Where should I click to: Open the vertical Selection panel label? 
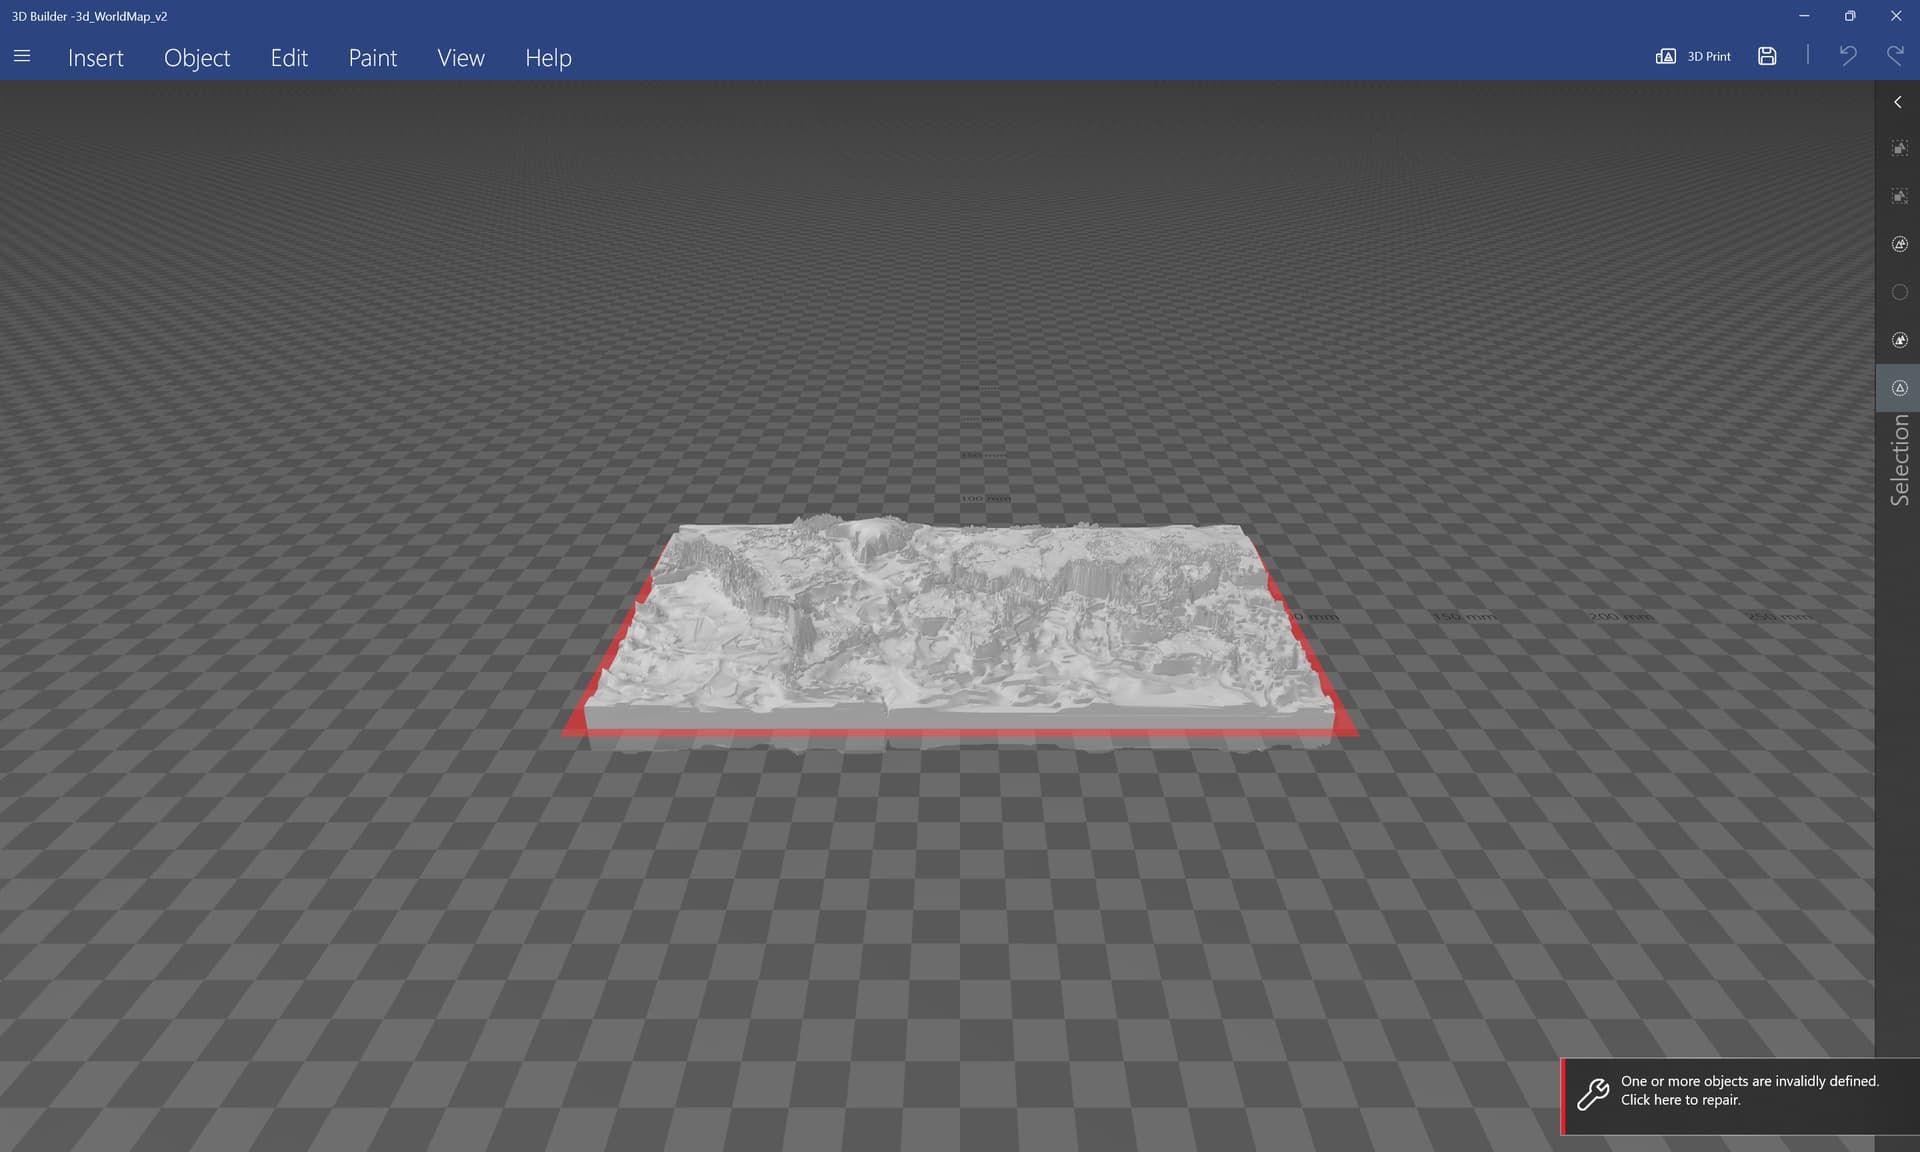click(x=1900, y=460)
